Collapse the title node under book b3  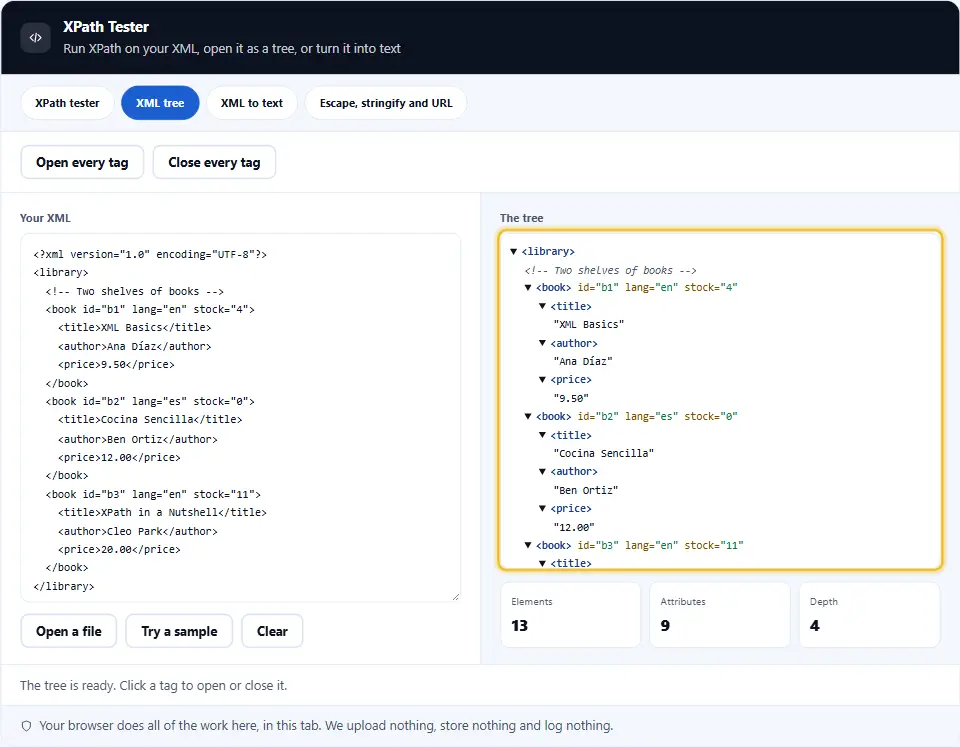pyautogui.click(x=542, y=563)
